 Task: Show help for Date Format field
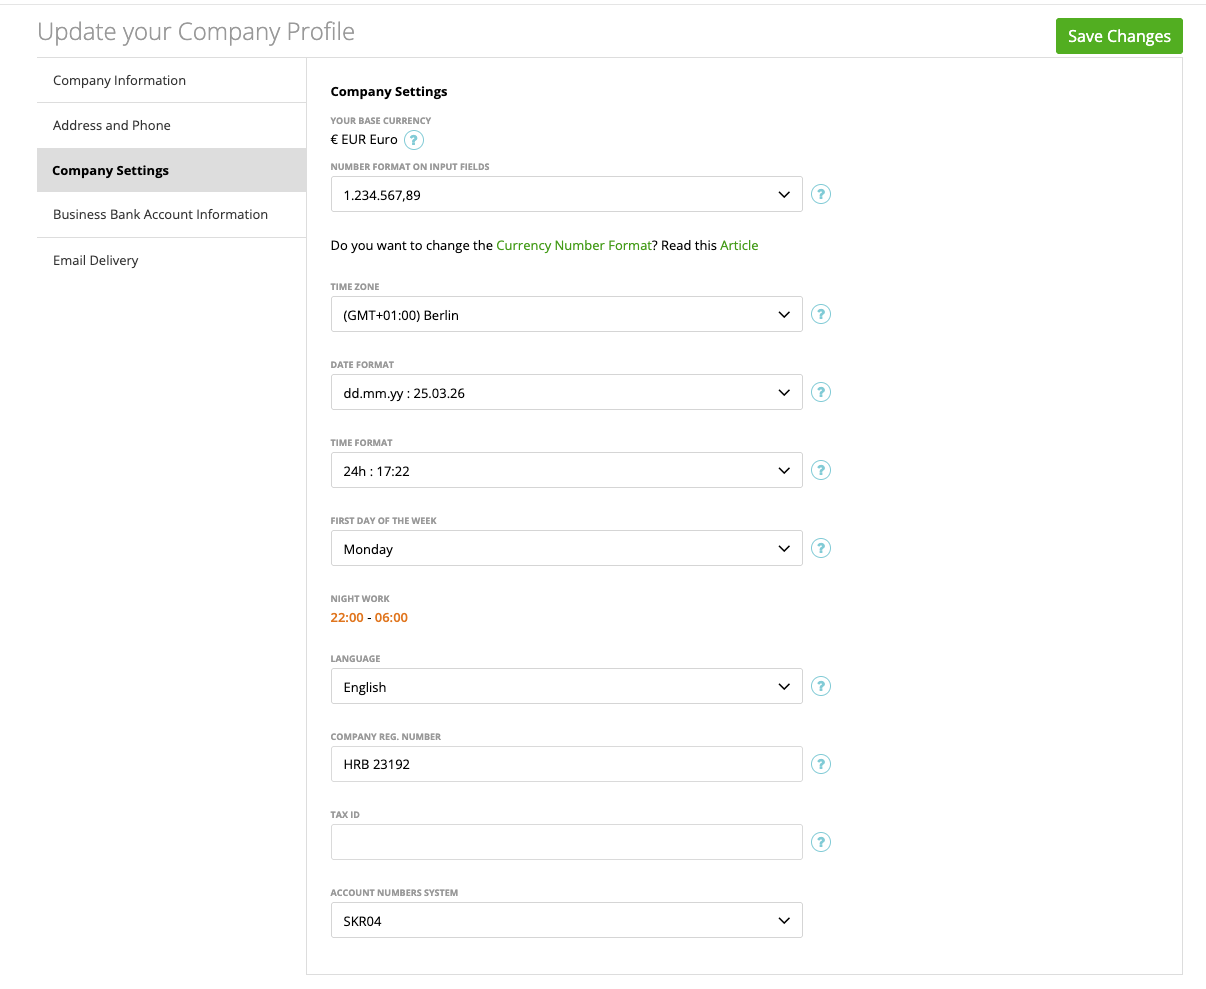[820, 392]
